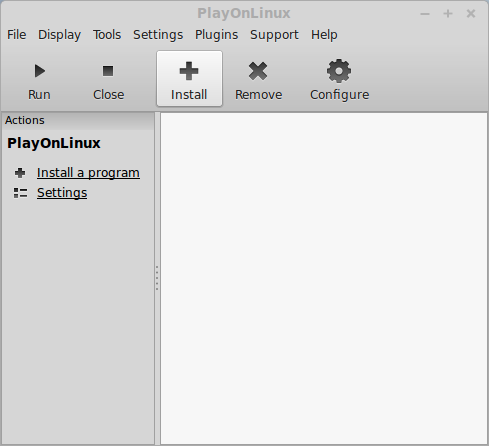Open the Display menu
The width and height of the screenshot is (489, 446).
[59, 35]
